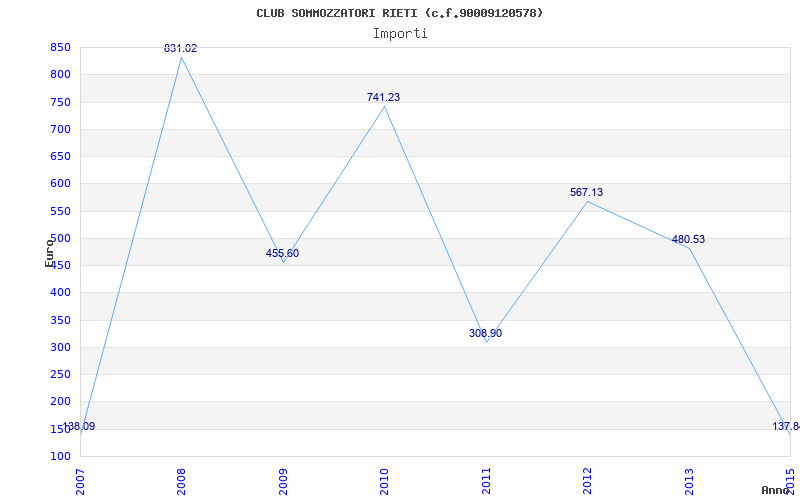
Task: Click the y-axis value 200
Action: [60, 402]
